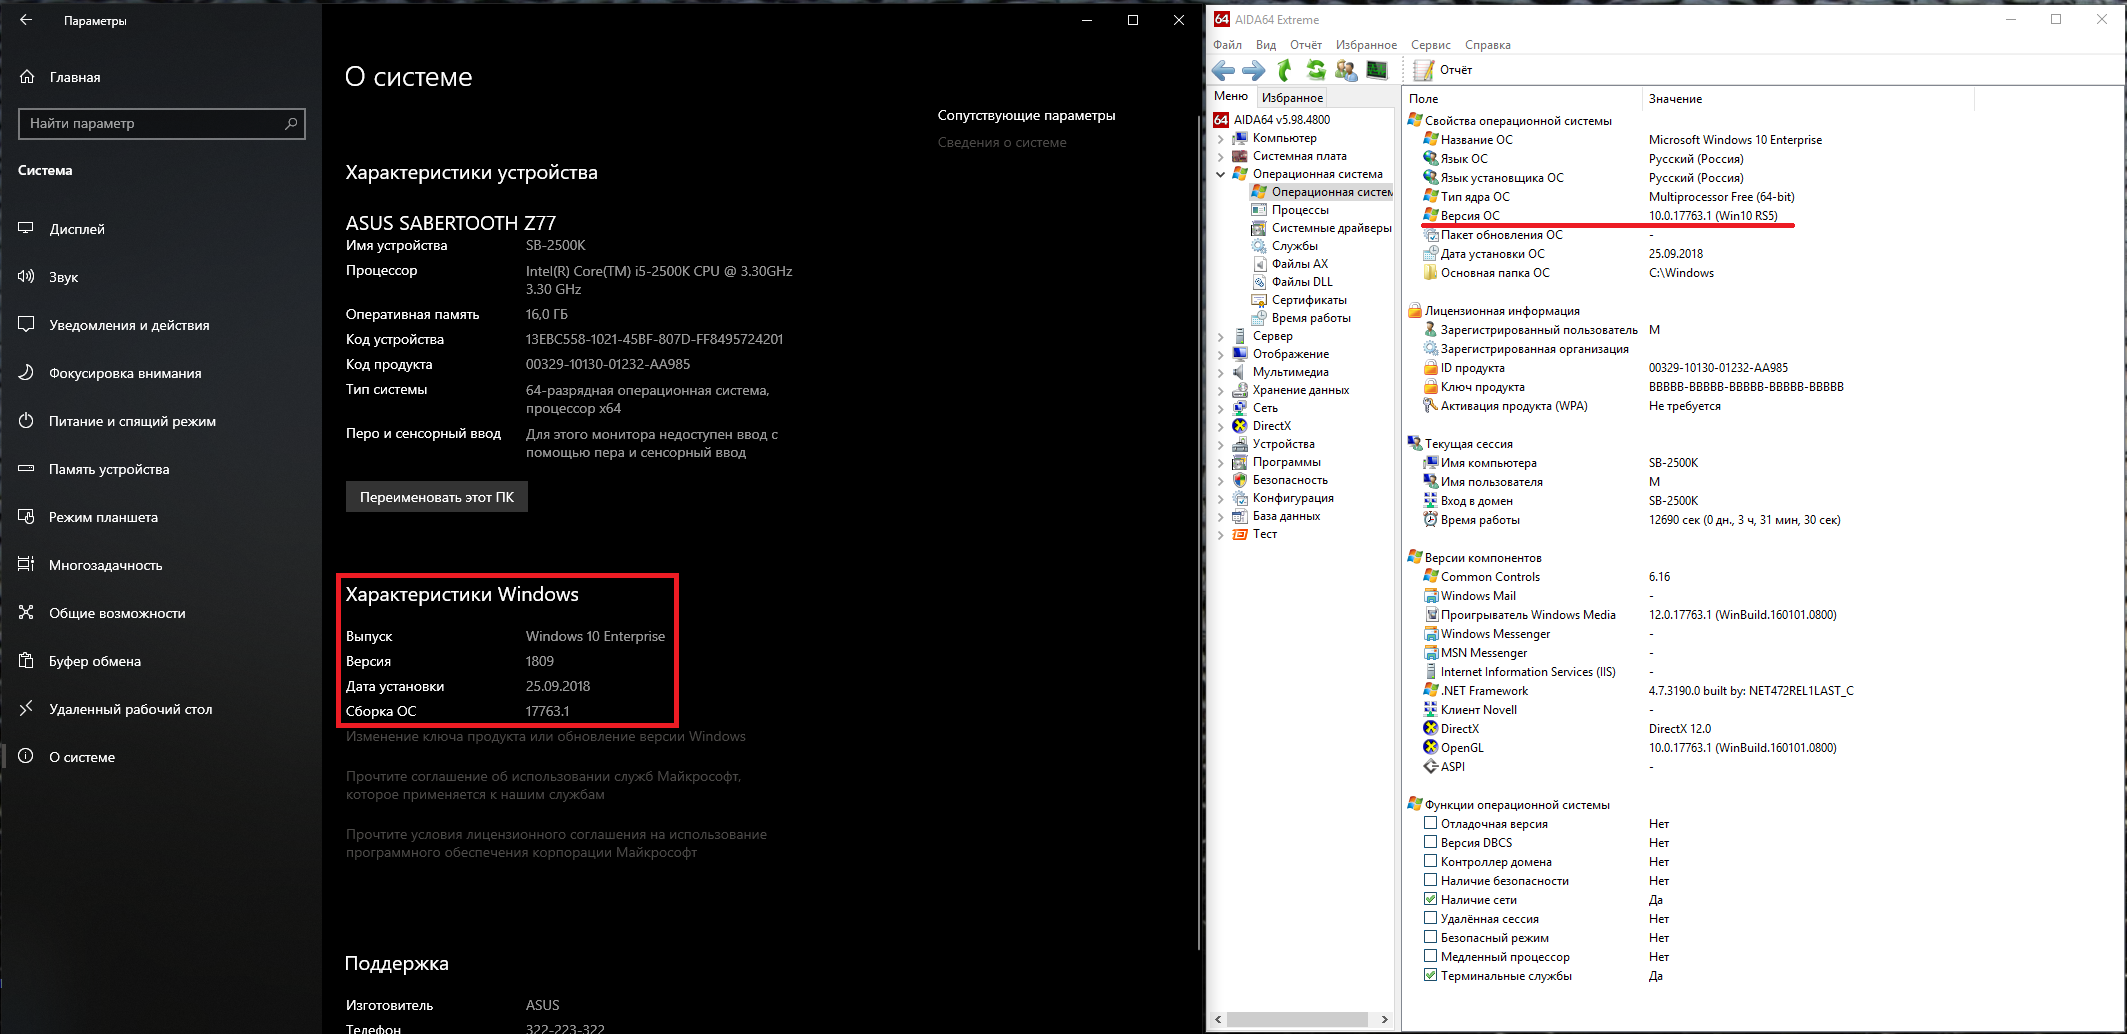
Task: Open the Сервис menu in AIDA64
Action: (1430, 45)
